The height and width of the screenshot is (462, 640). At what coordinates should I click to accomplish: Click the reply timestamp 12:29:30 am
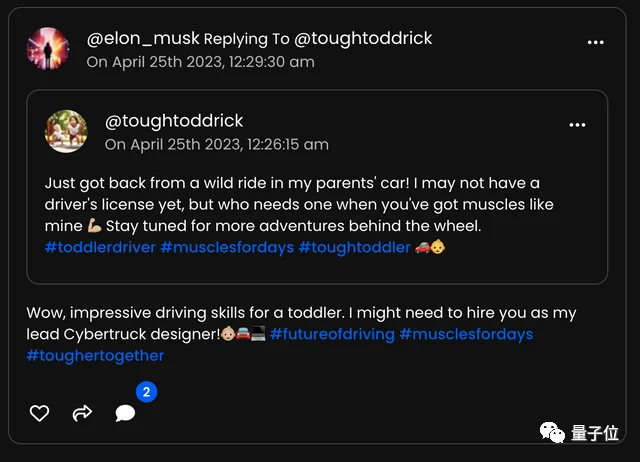coord(271,62)
